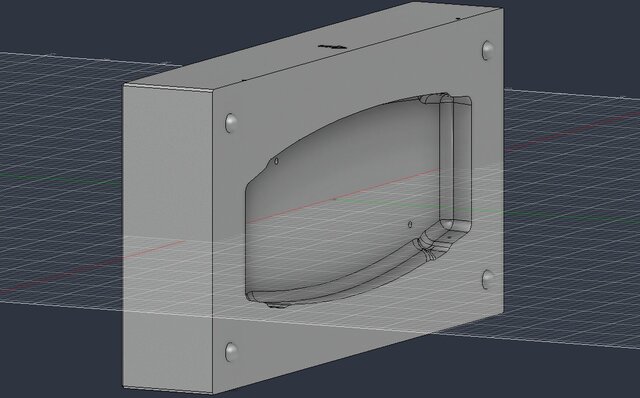Select the left side face of the block
Screen dimensions: 640x398
coord(168,239)
